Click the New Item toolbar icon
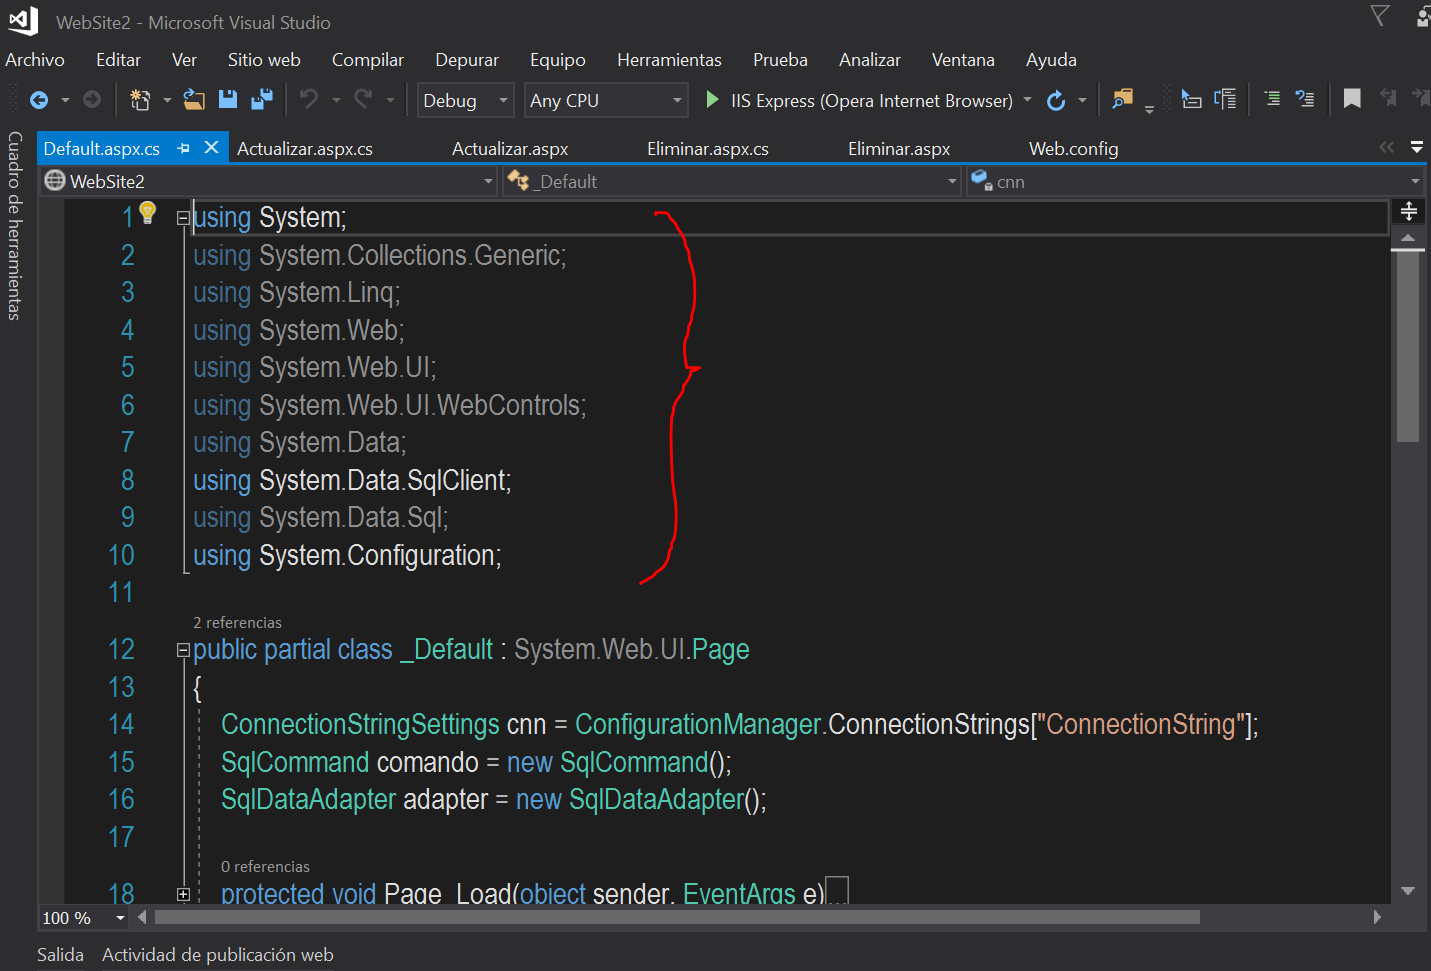Viewport: 1431px width, 971px height. click(x=140, y=99)
